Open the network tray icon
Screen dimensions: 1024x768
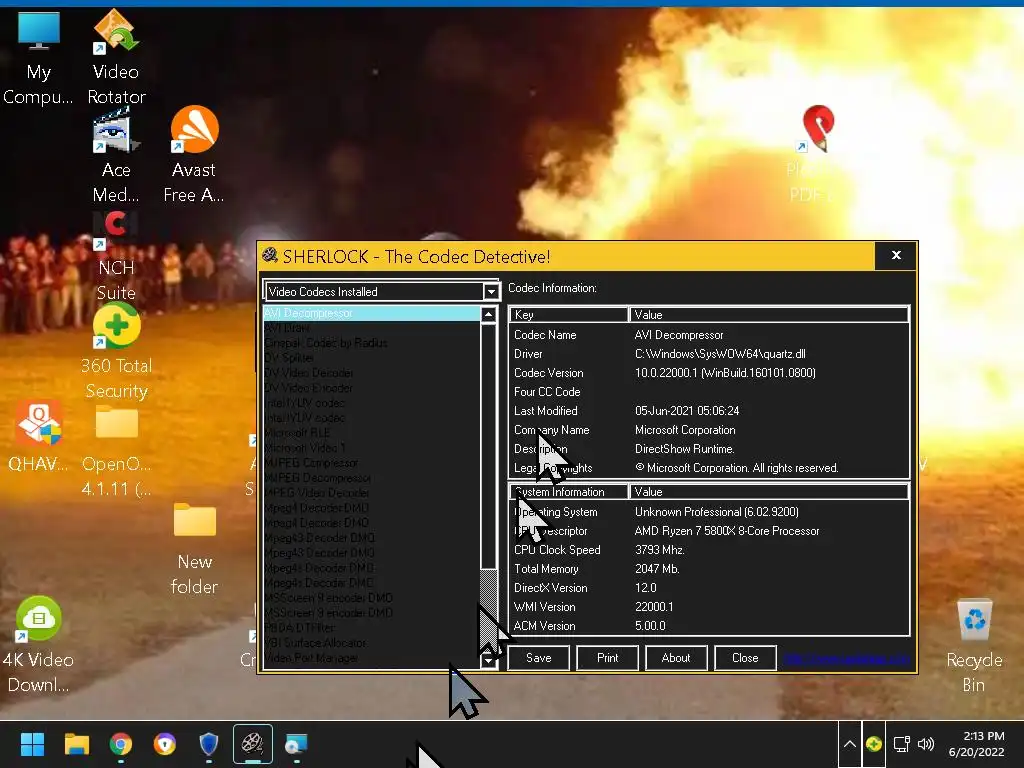902,744
